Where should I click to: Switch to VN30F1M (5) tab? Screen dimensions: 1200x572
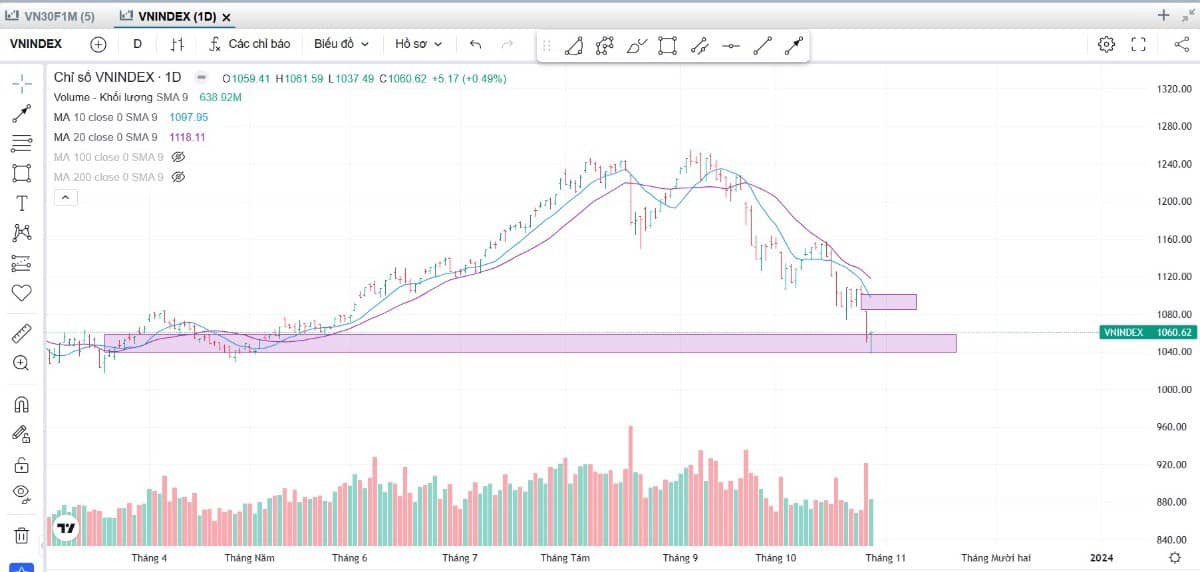tap(52, 17)
